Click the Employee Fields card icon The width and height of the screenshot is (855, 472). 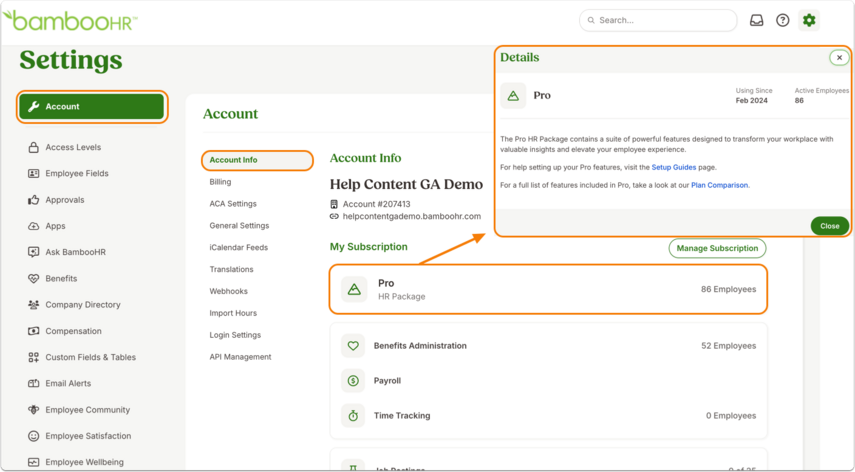tap(33, 174)
